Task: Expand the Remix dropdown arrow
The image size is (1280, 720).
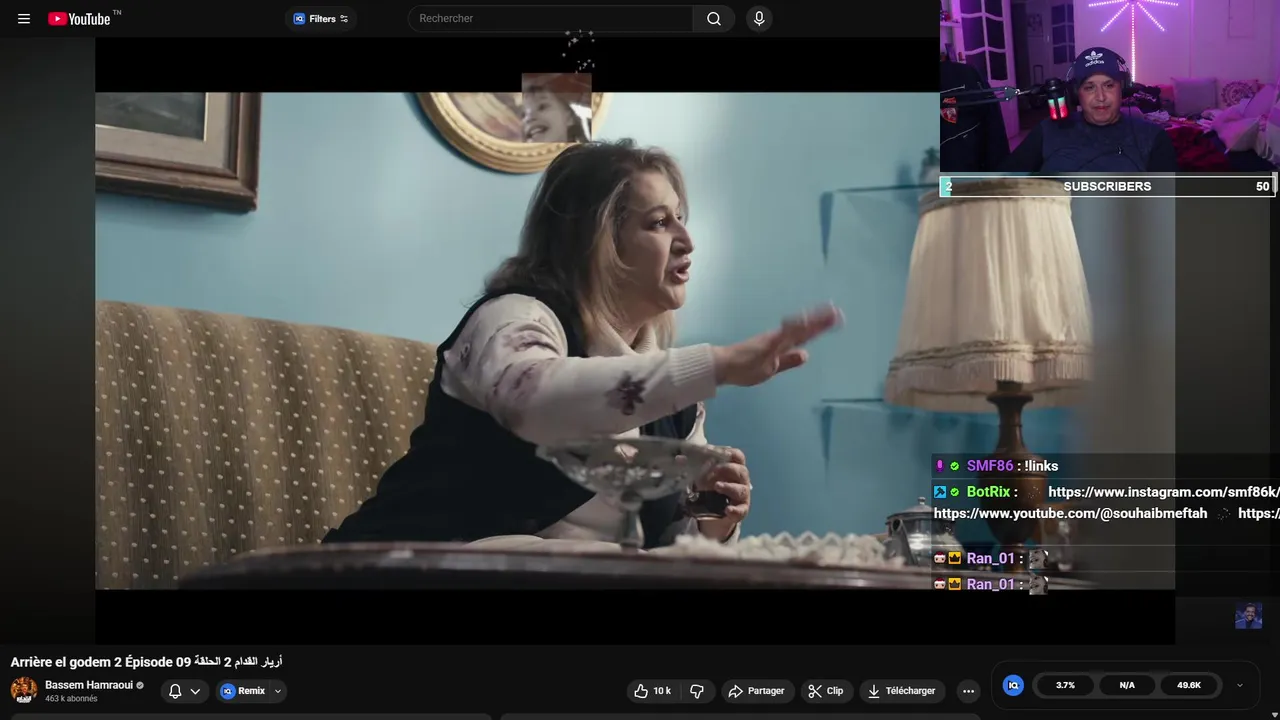Action: coord(278,691)
